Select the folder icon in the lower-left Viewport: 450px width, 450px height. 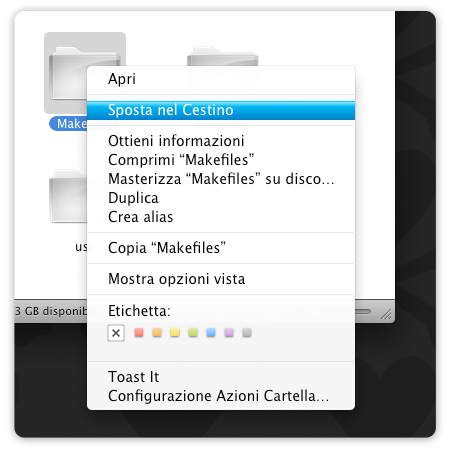(x=68, y=196)
